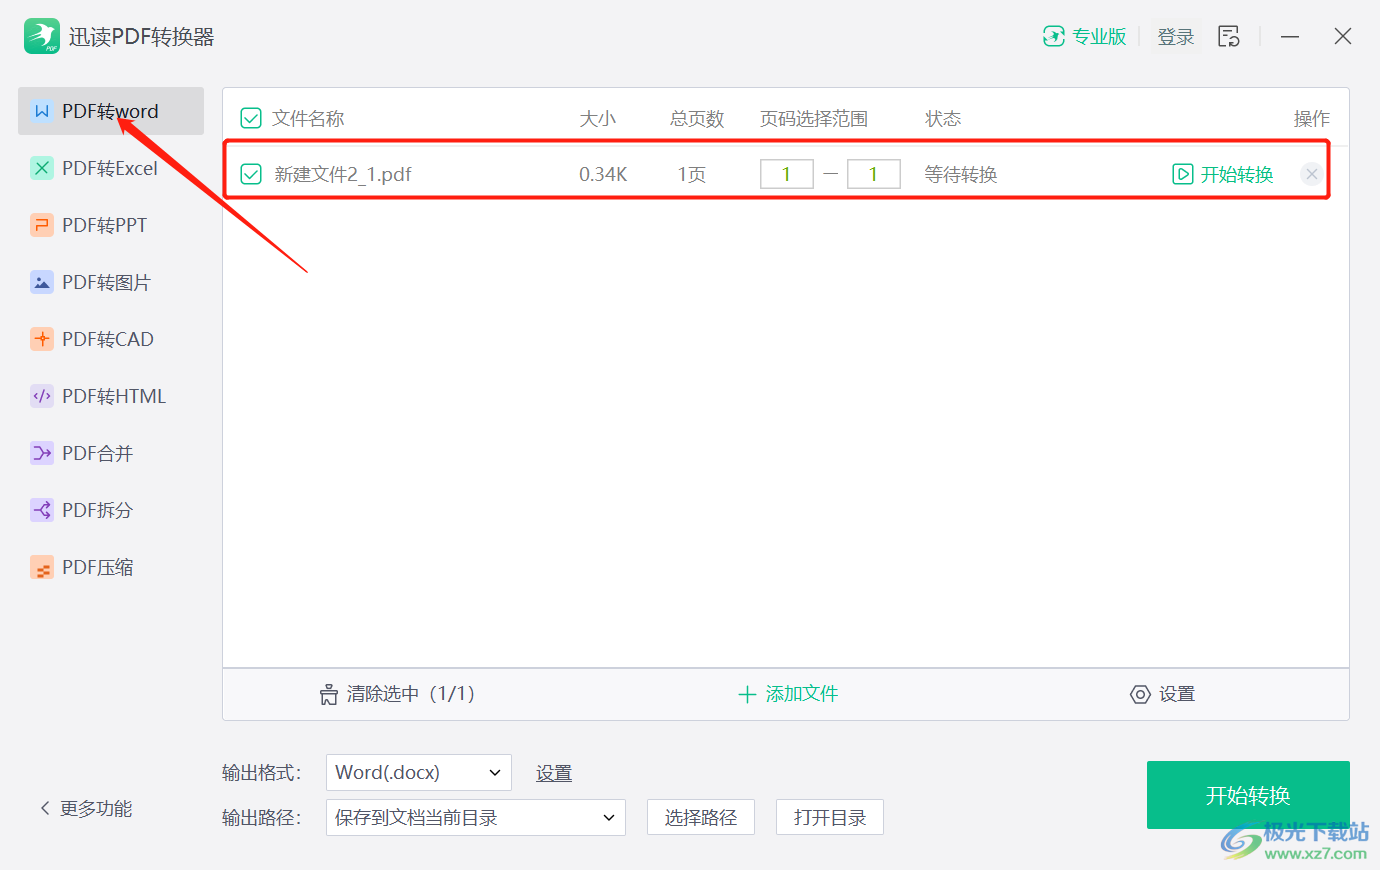1380x870 pixels.
Task: Click the 操作 column header
Action: [x=1312, y=119]
